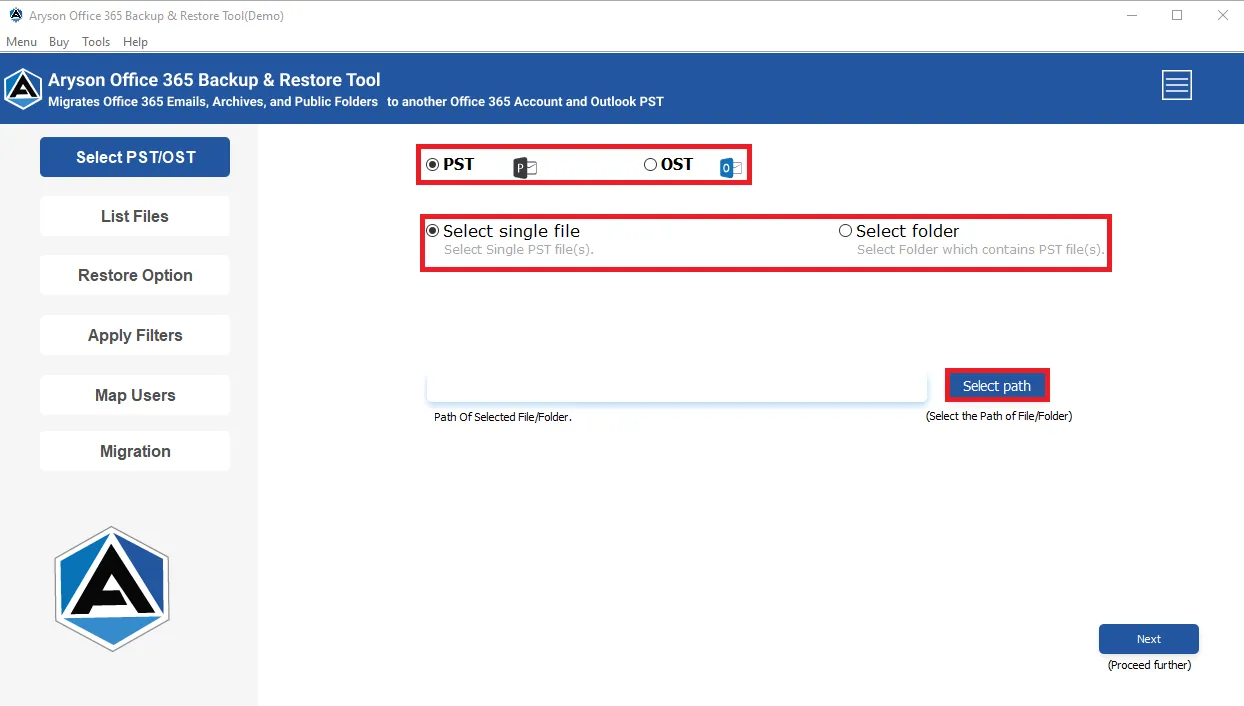Click the title bar application icon
Screen dimensions: 1244x706
point(15,15)
